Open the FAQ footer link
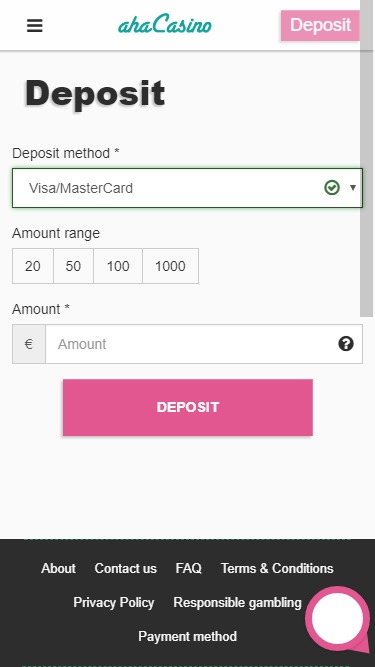 click(x=188, y=568)
